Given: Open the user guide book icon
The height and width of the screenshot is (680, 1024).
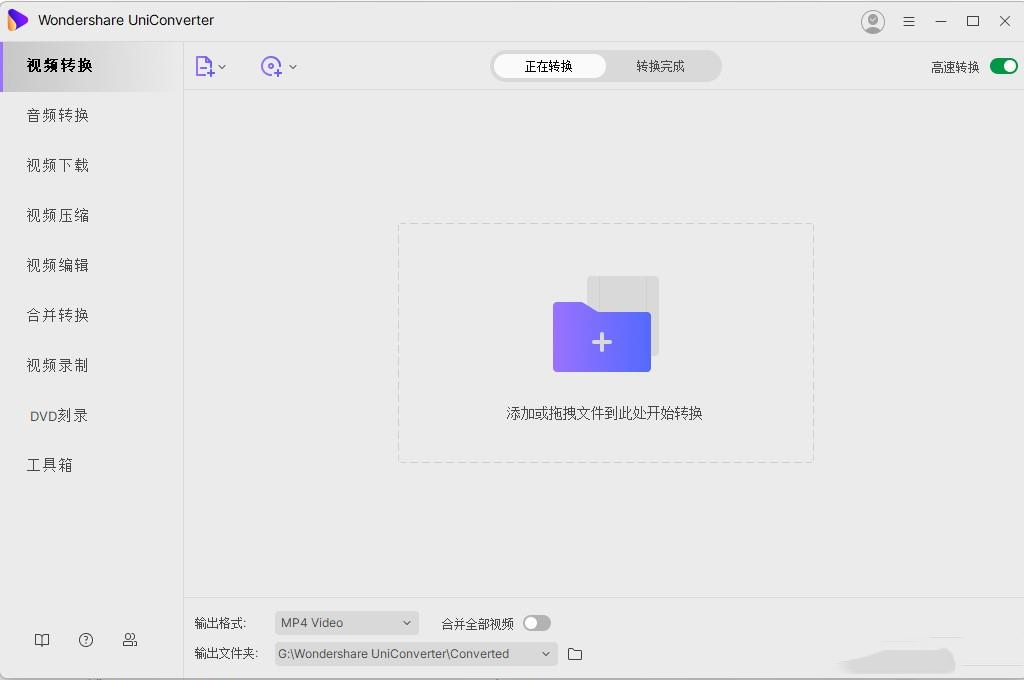Looking at the screenshot, I should (x=41, y=639).
